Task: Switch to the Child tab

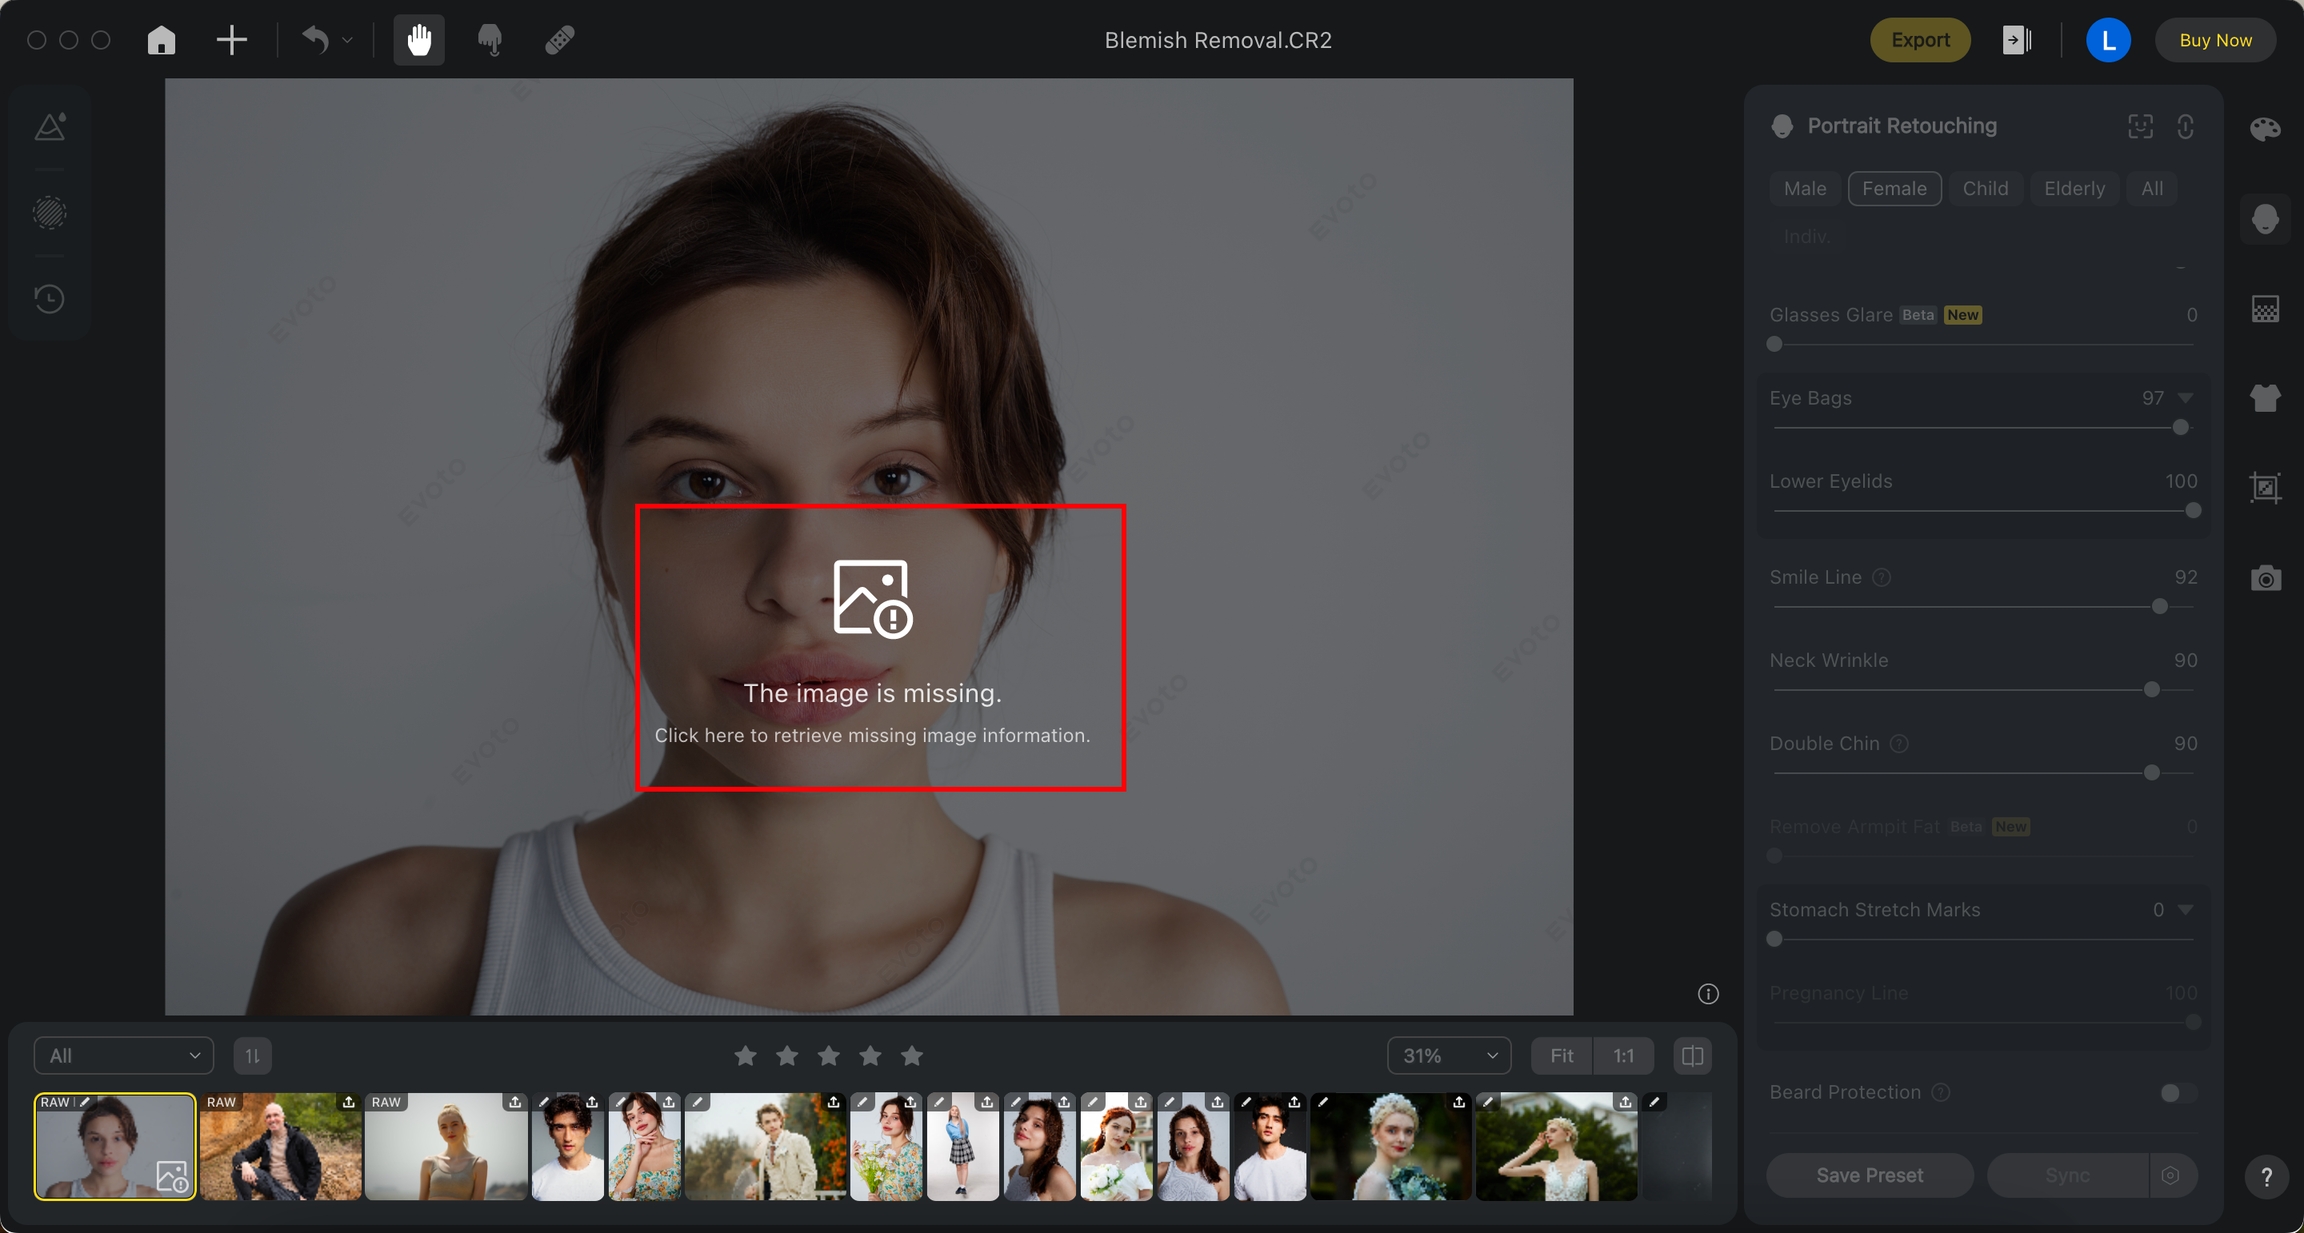Action: [1985, 188]
